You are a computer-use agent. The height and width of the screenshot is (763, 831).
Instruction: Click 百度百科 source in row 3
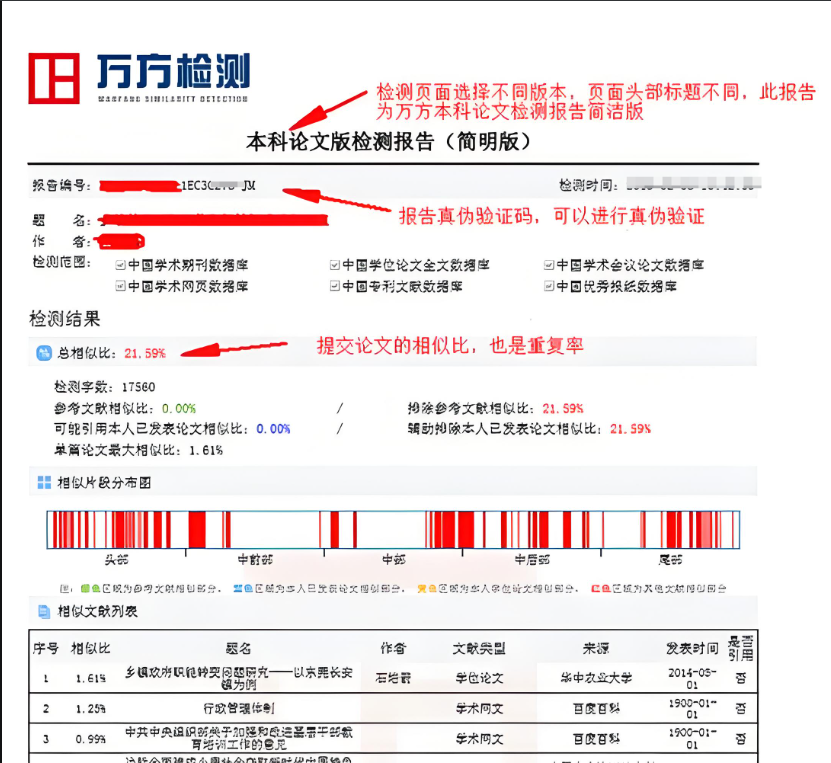(596, 739)
